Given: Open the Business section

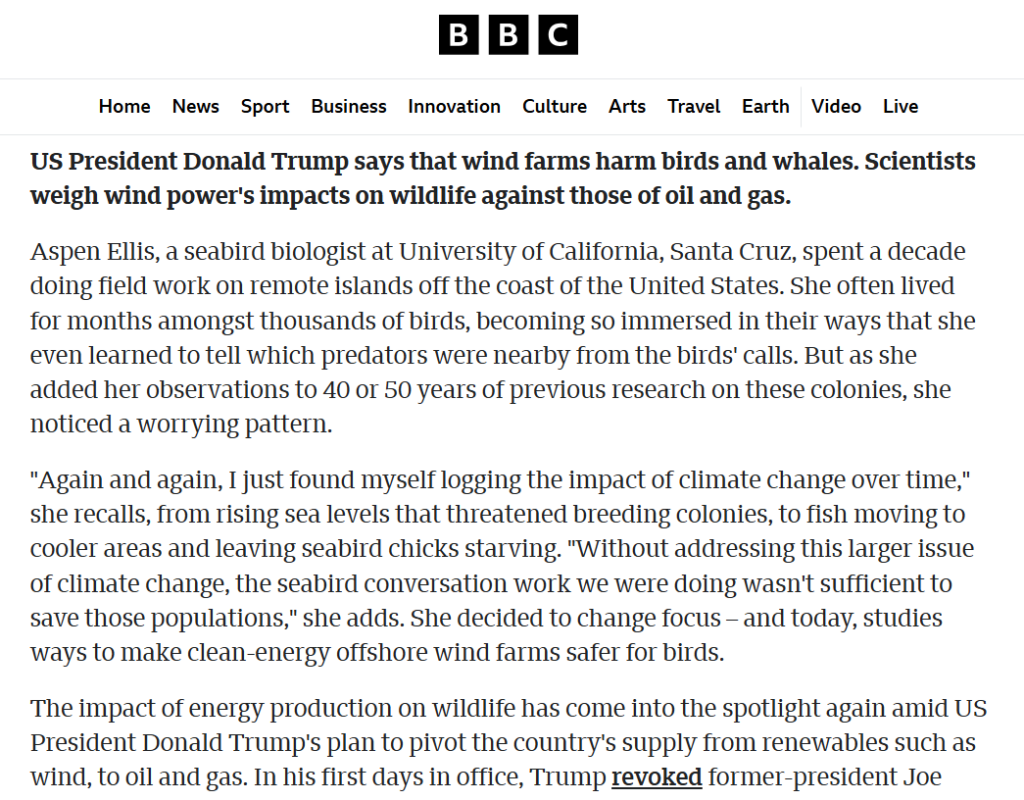Looking at the screenshot, I should coord(348,106).
